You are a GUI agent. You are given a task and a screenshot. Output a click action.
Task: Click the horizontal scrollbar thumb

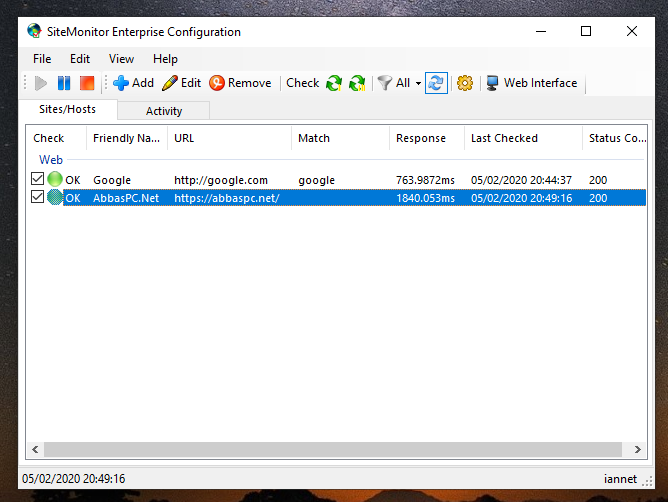point(333,450)
